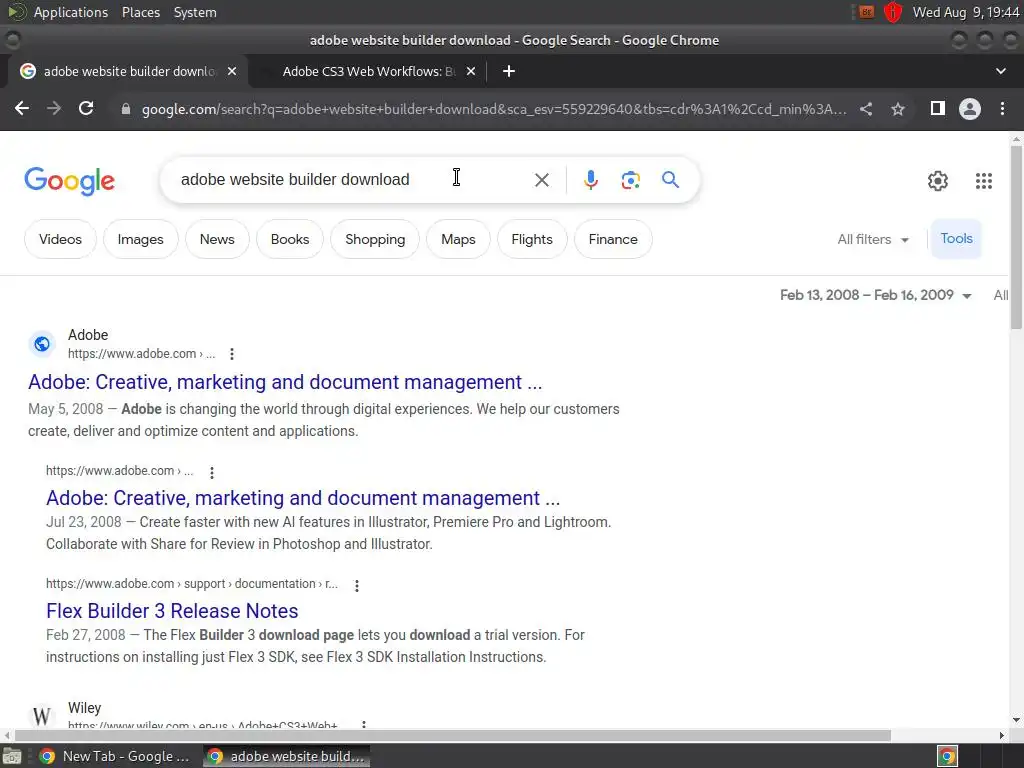1024x768 pixels.
Task: Click the orange tray icon beside shield
Action: click(867, 12)
